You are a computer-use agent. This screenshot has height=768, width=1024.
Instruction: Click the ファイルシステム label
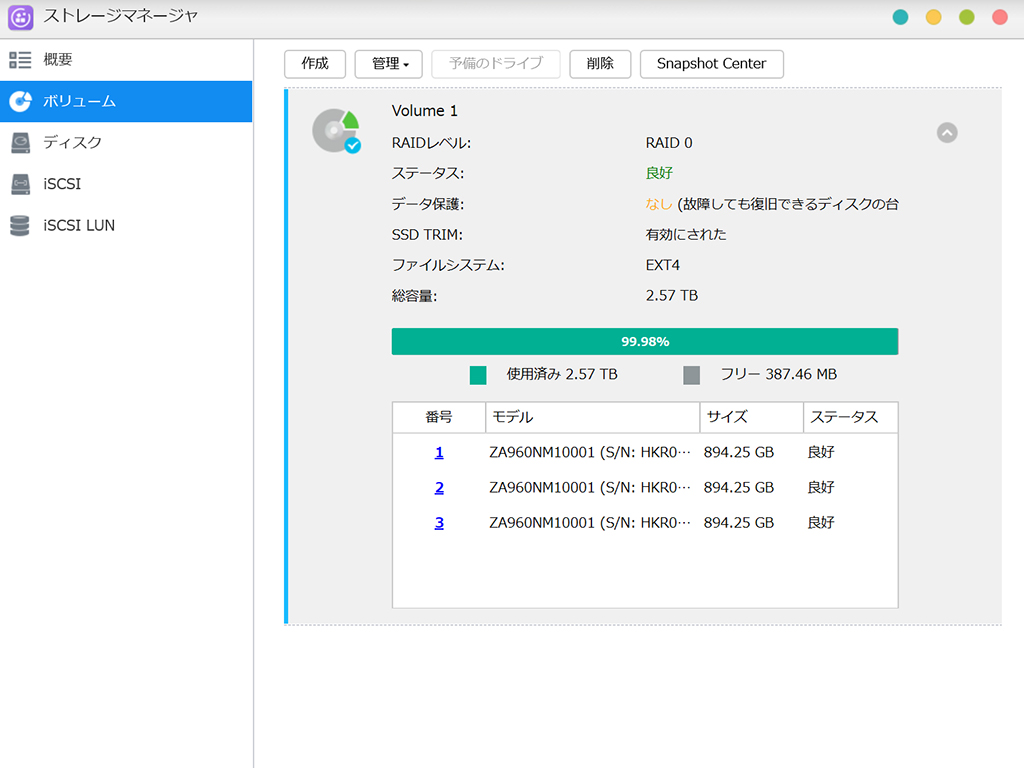pyautogui.click(x=448, y=265)
